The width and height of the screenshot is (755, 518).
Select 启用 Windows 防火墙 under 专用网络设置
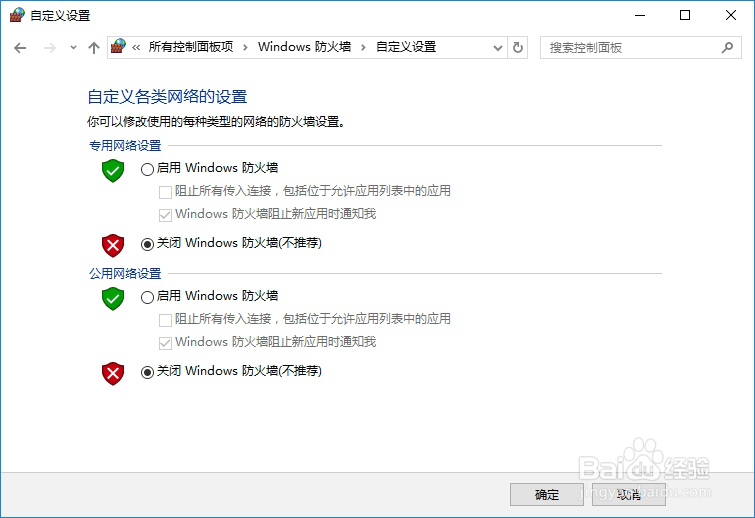[x=147, y=169]
